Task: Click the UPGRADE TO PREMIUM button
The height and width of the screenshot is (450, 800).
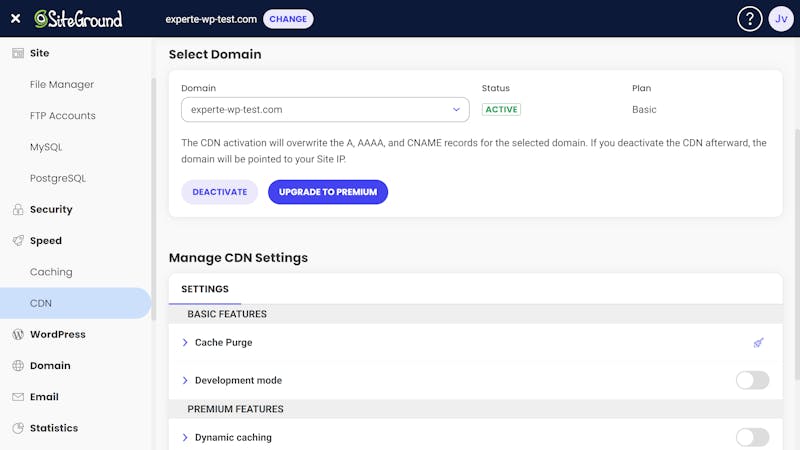Action: [x=328, y=192]
